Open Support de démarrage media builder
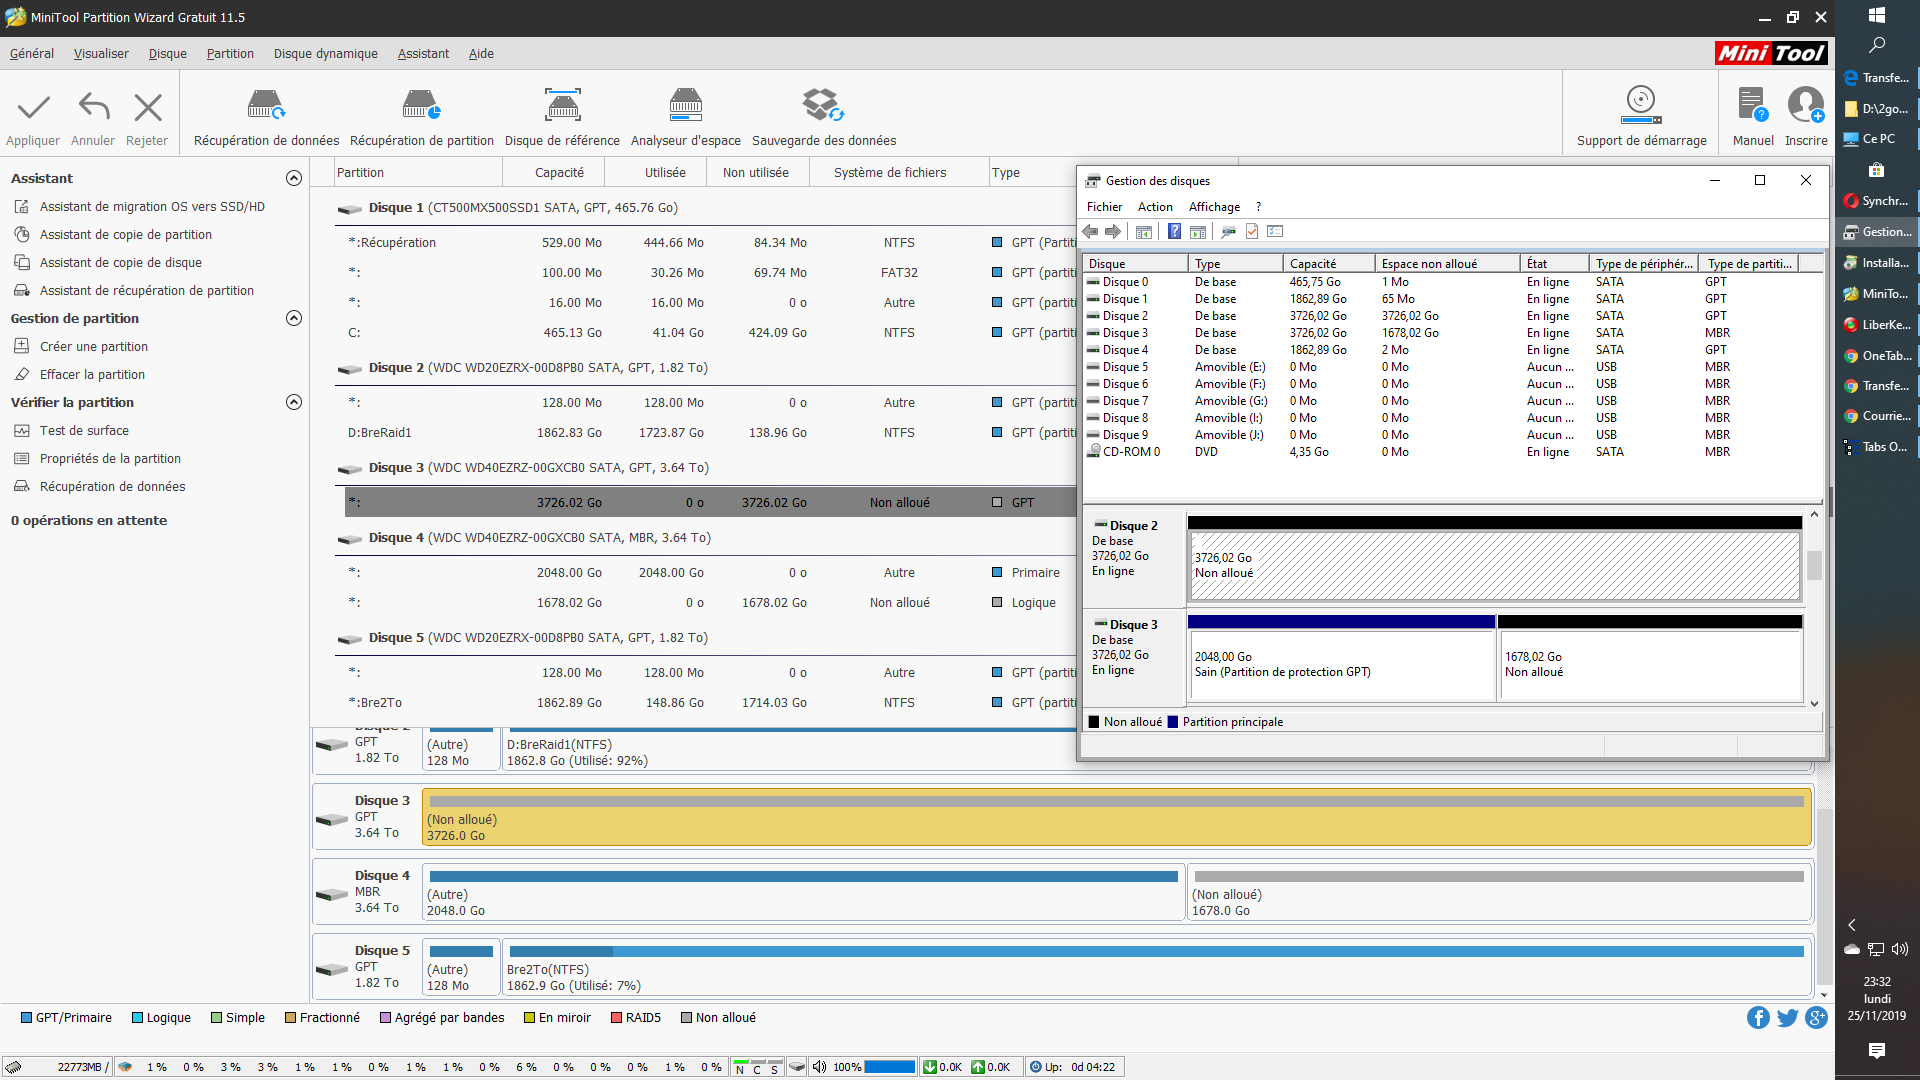Image resolution: width=1920 pixels, height=1080 pixels. point(1641,105)
